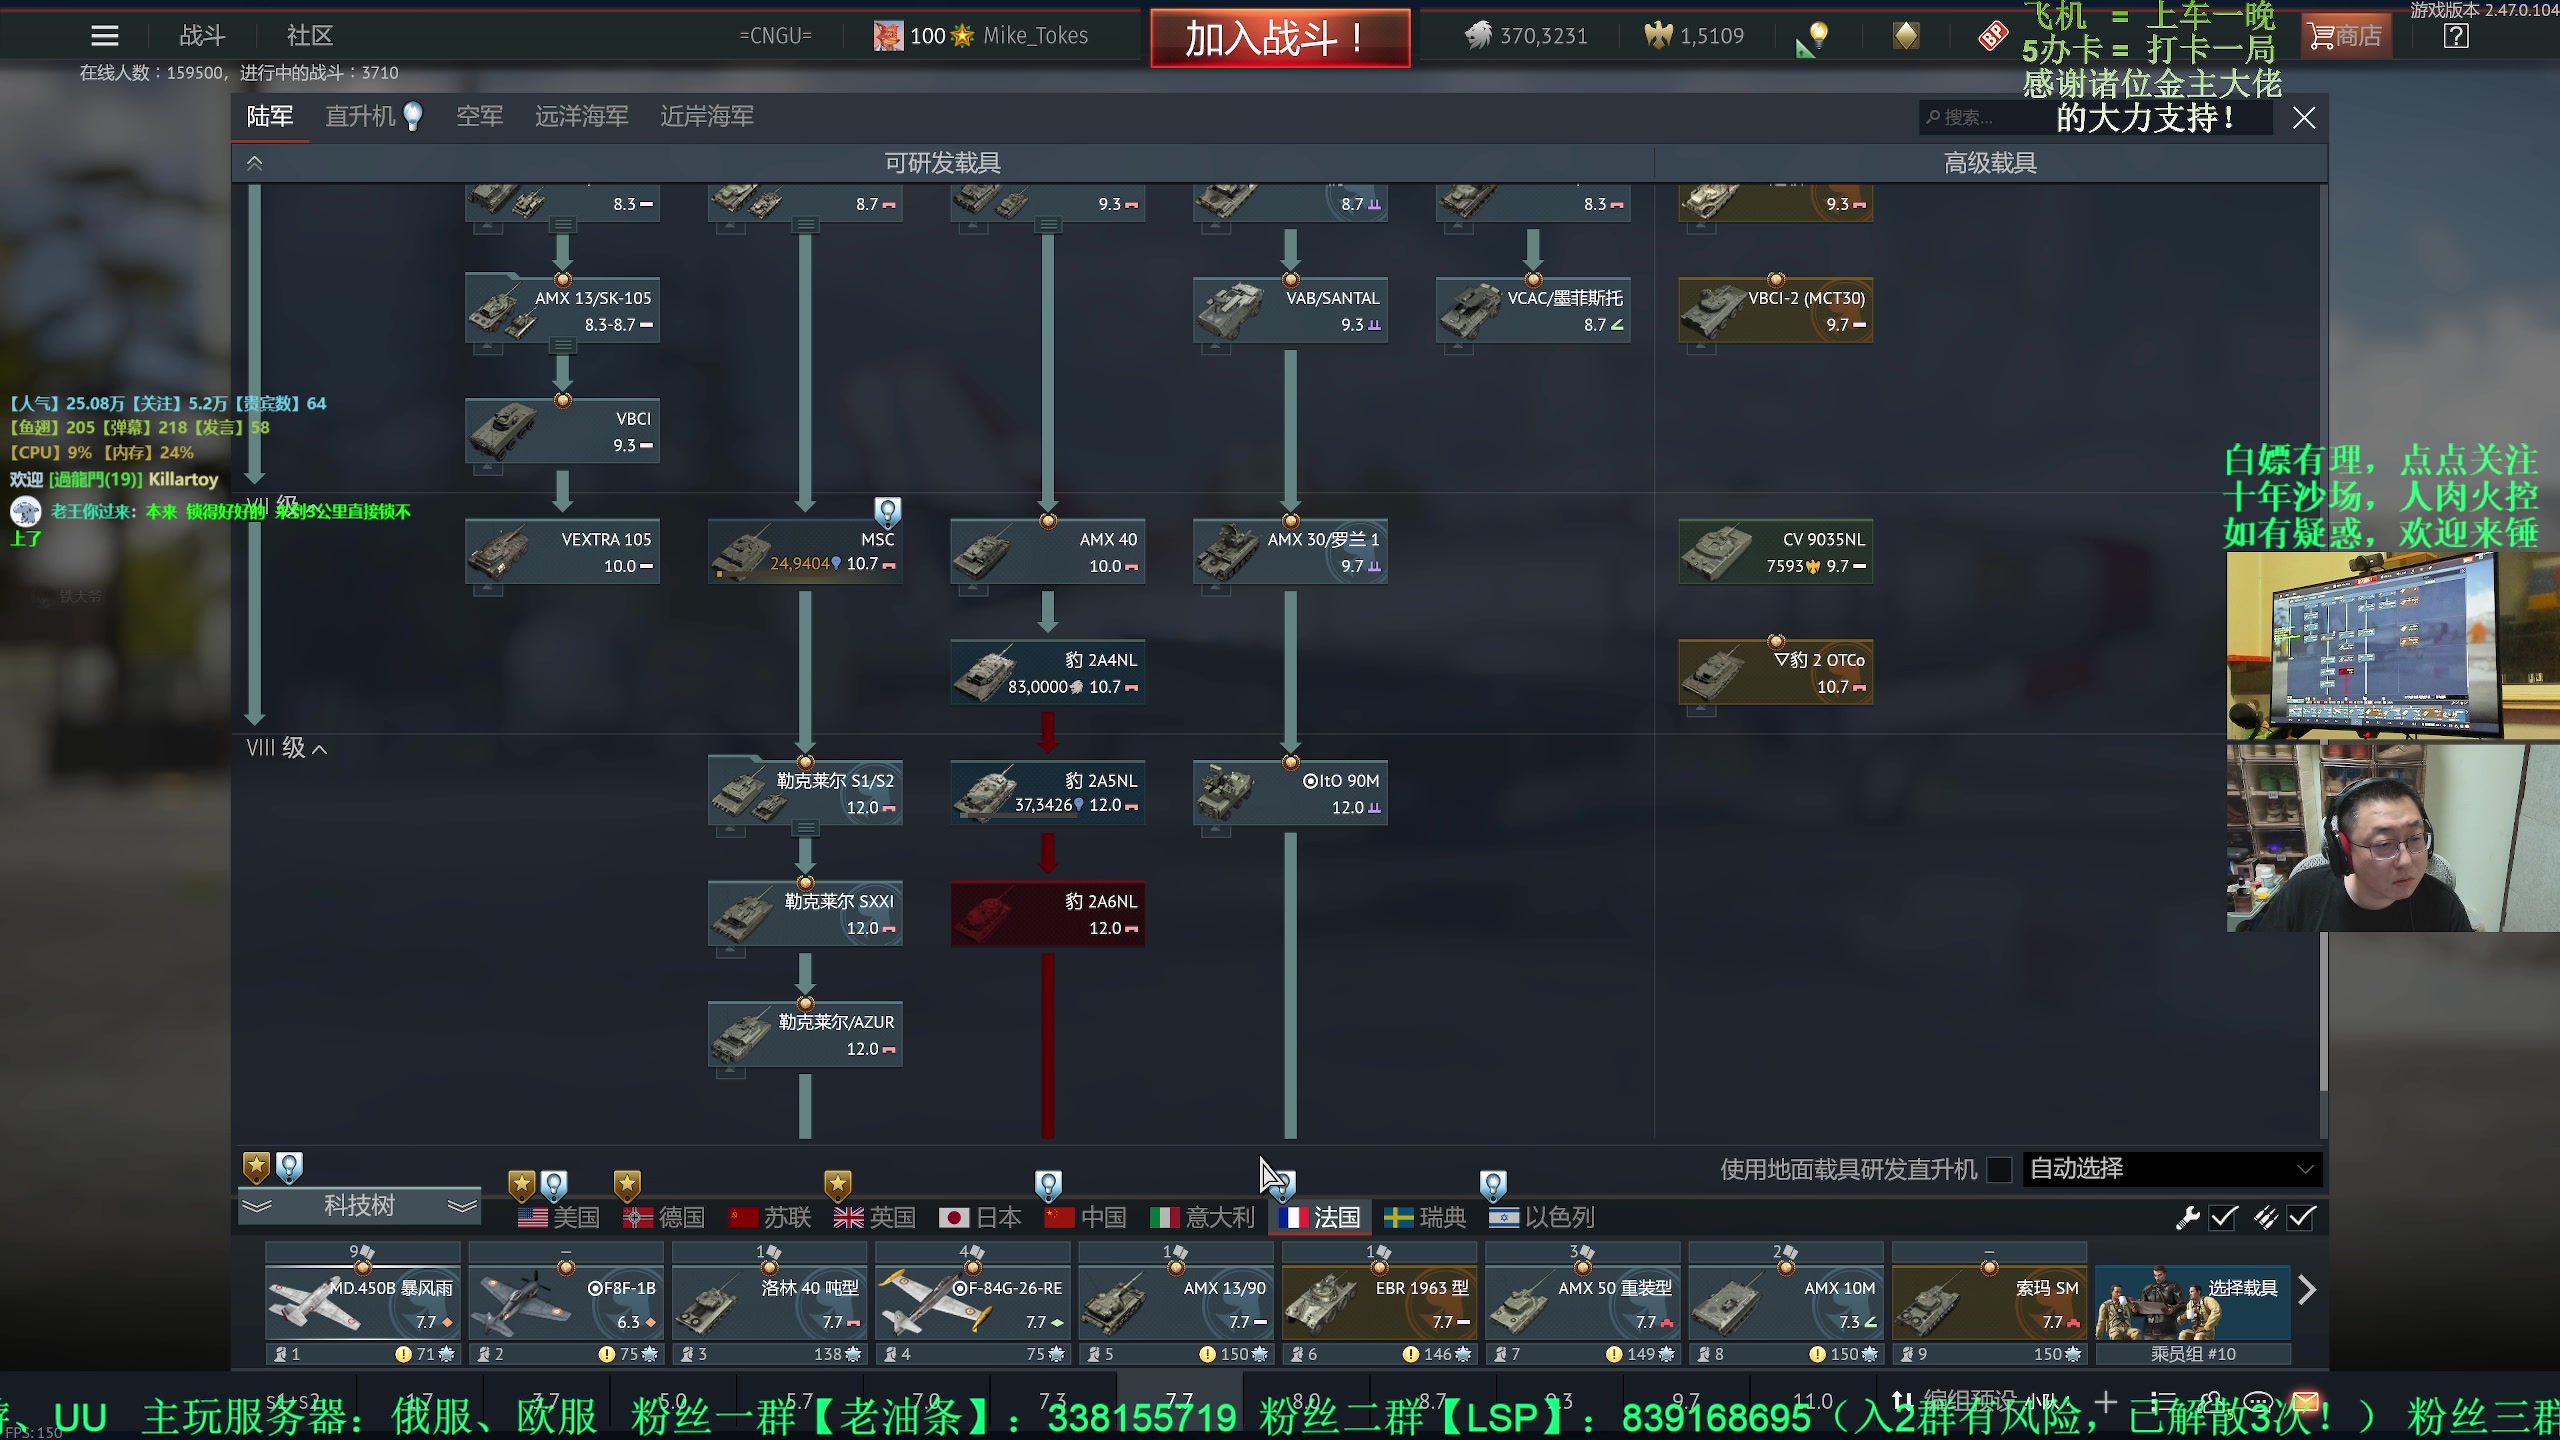Screen dimensions: 2560x1440
Task: Switch to the 陆军 tab
Action: [x=270, y=116]
